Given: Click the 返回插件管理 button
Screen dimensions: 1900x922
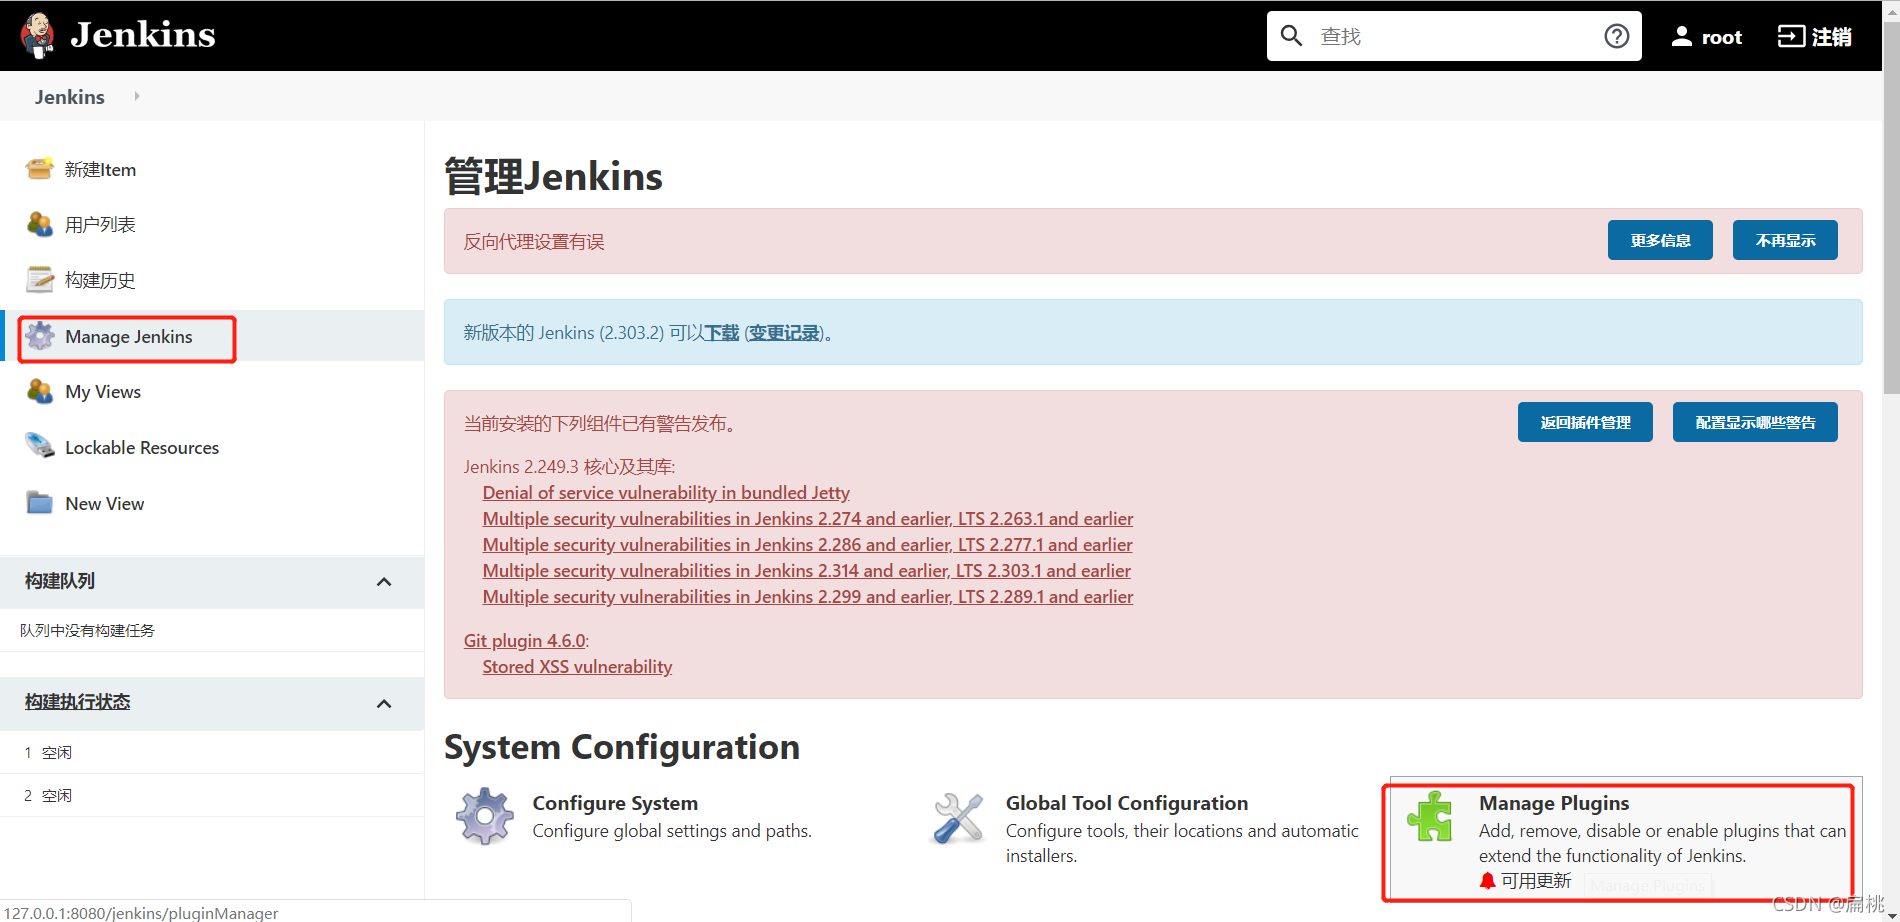Looking at the screenshot, I should (1585, 422).
